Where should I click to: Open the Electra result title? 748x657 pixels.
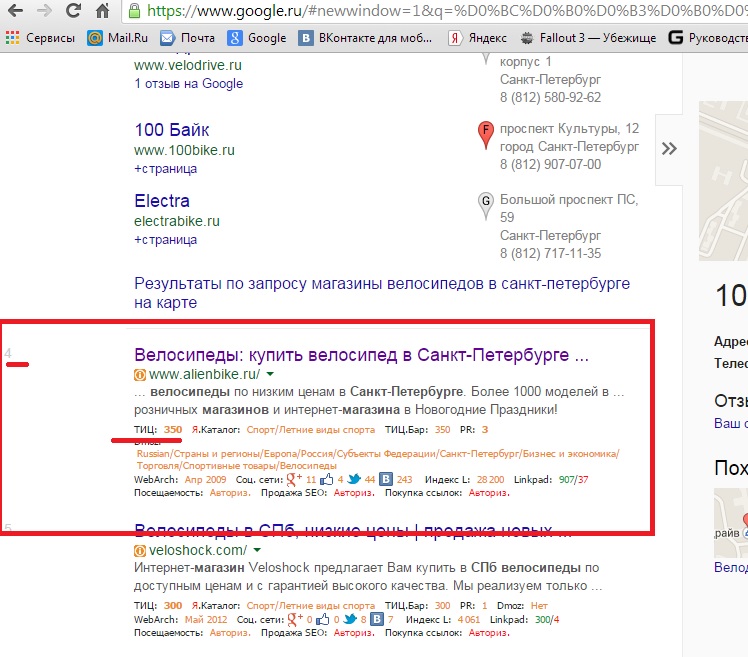[x=162, y=201]
